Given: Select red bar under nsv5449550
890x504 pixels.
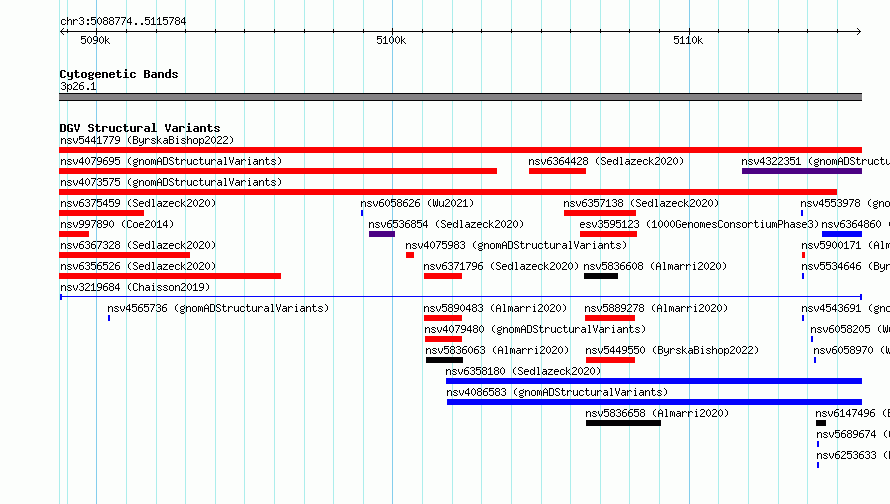Looking at the screenshot, I should 610,360.
